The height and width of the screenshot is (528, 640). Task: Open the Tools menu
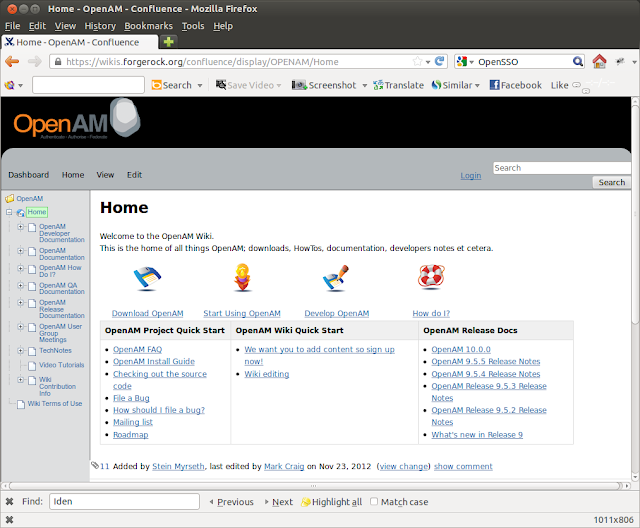click(x=193, y=26)
